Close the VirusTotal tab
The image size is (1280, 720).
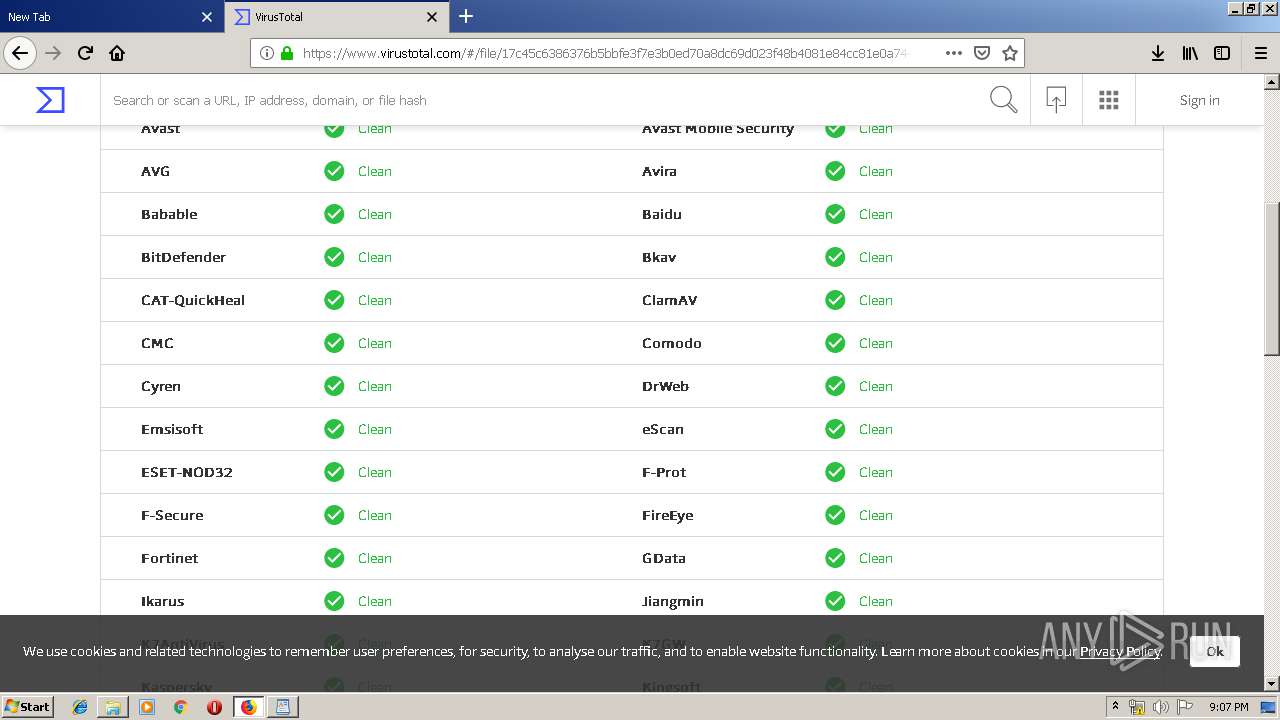pos(432,17)
